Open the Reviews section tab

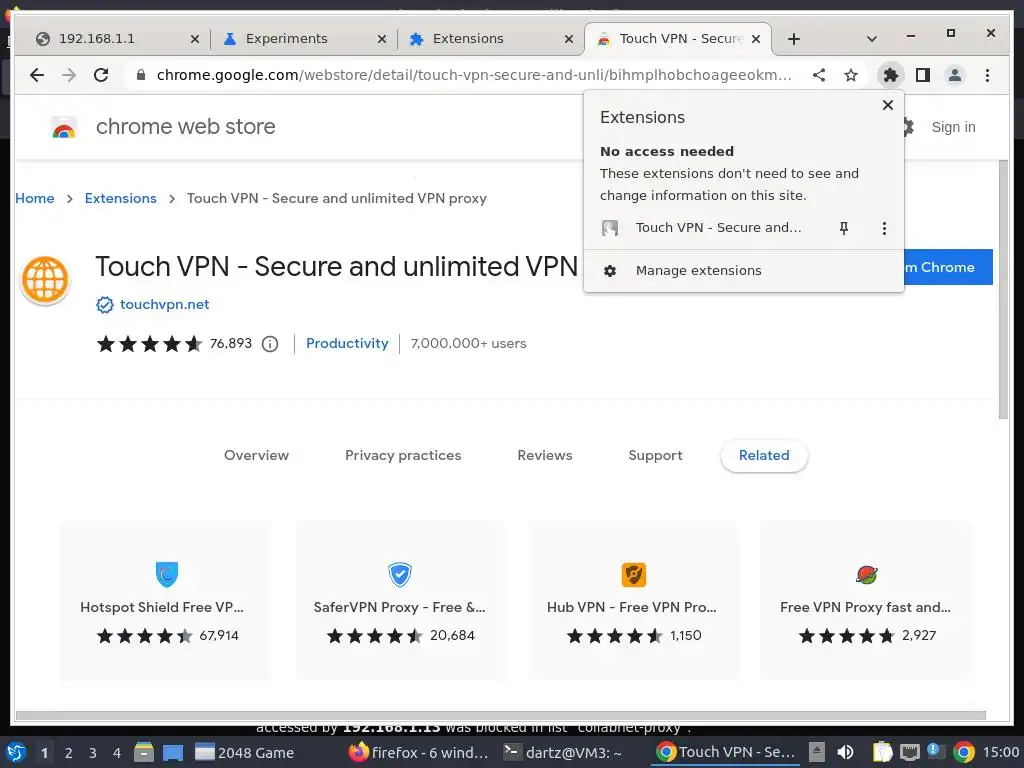click(x=544, y=455)
